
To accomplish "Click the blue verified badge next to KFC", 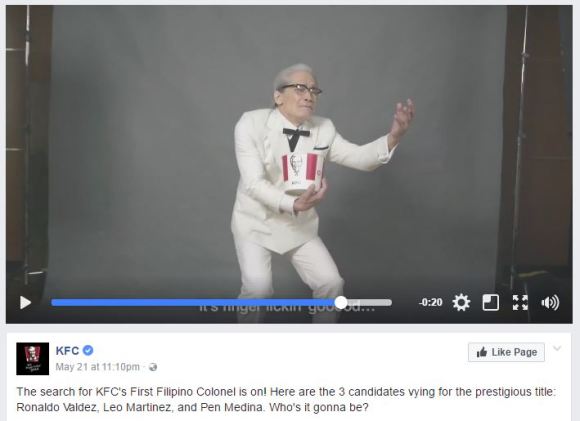I will coord(88,350).
